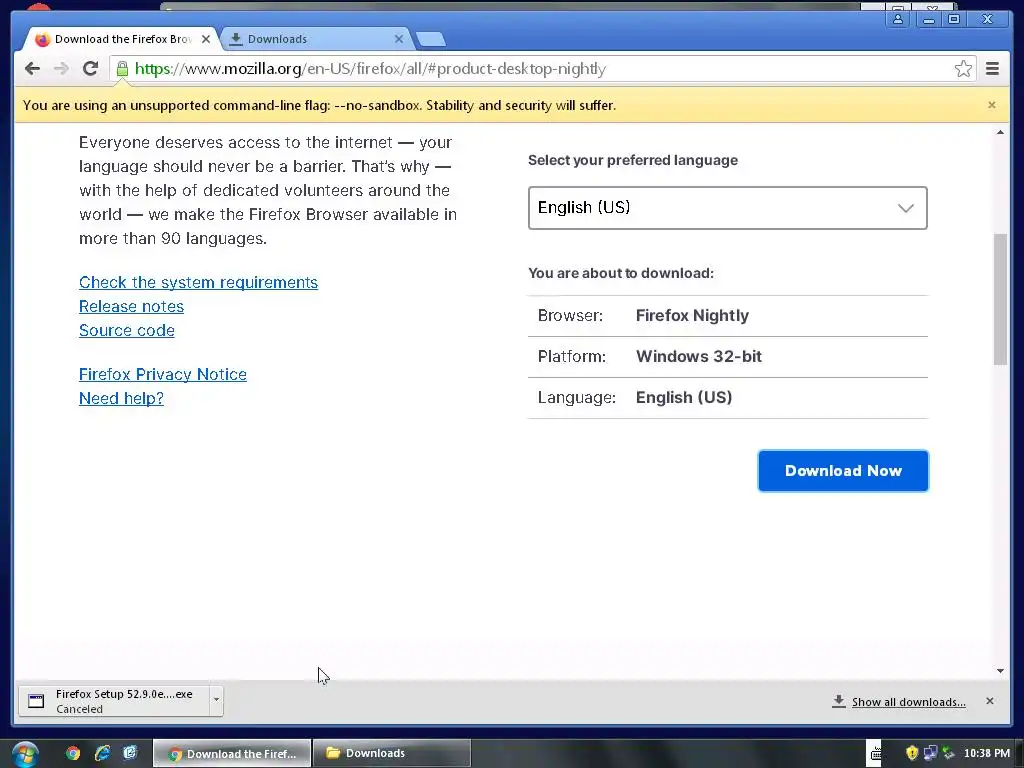This screenshot has height=768, width=1024.
Task: Close the downloads shelf
Action: click(x=989, y=701)
